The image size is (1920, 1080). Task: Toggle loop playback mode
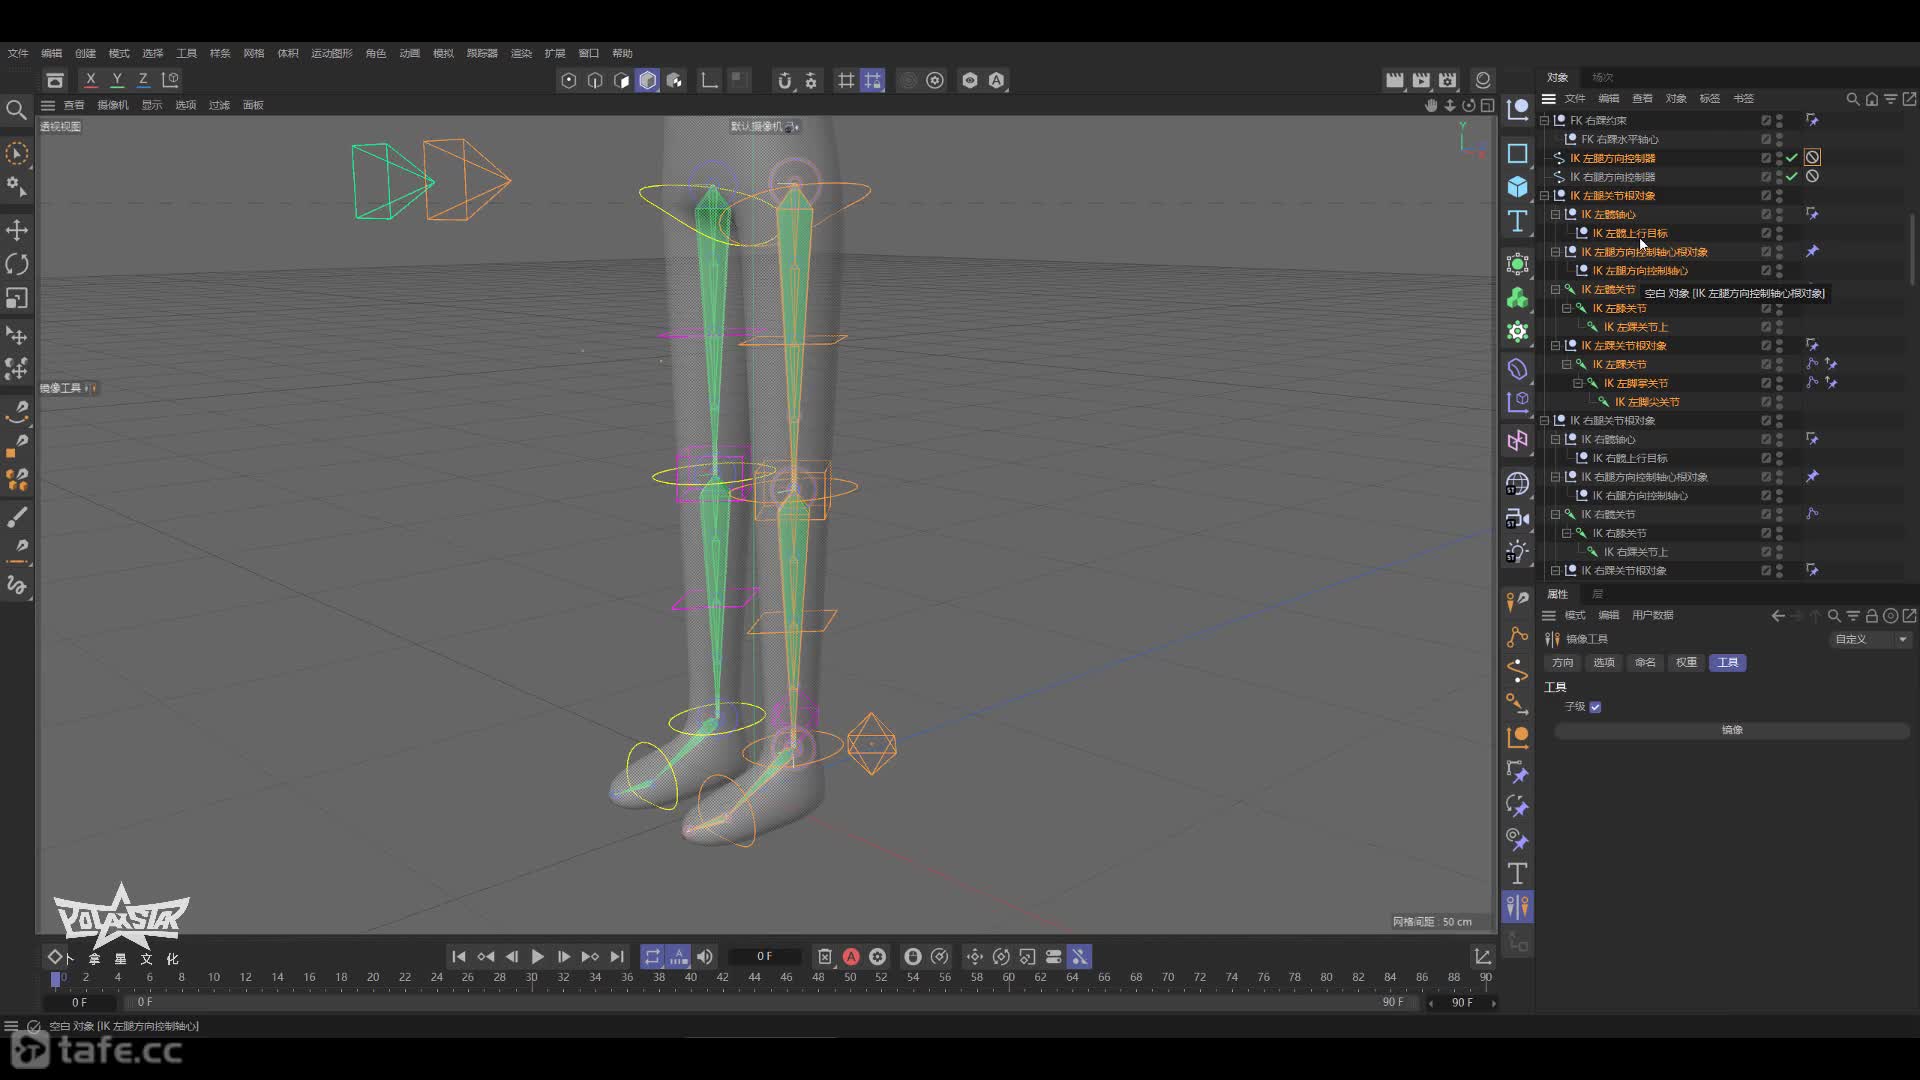pos(652,957)
